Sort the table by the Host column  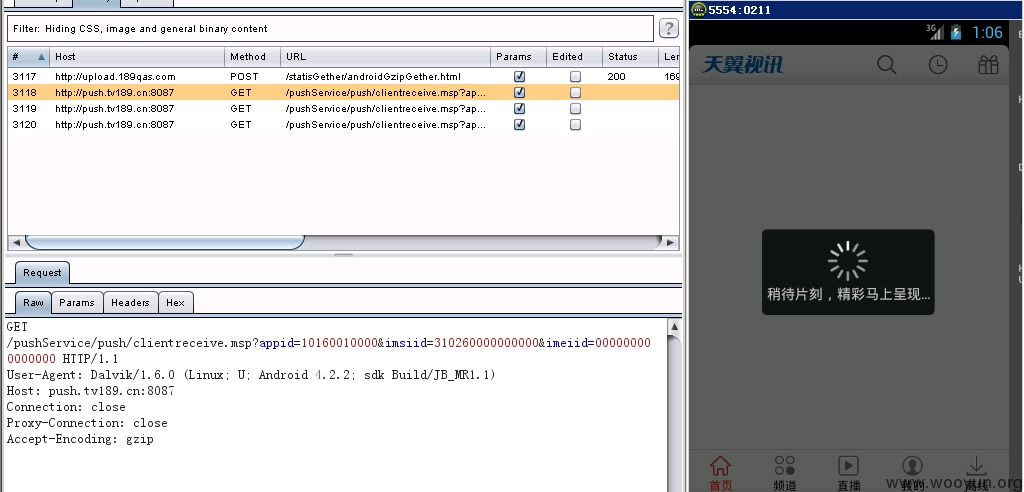click(x=137, y=57)
